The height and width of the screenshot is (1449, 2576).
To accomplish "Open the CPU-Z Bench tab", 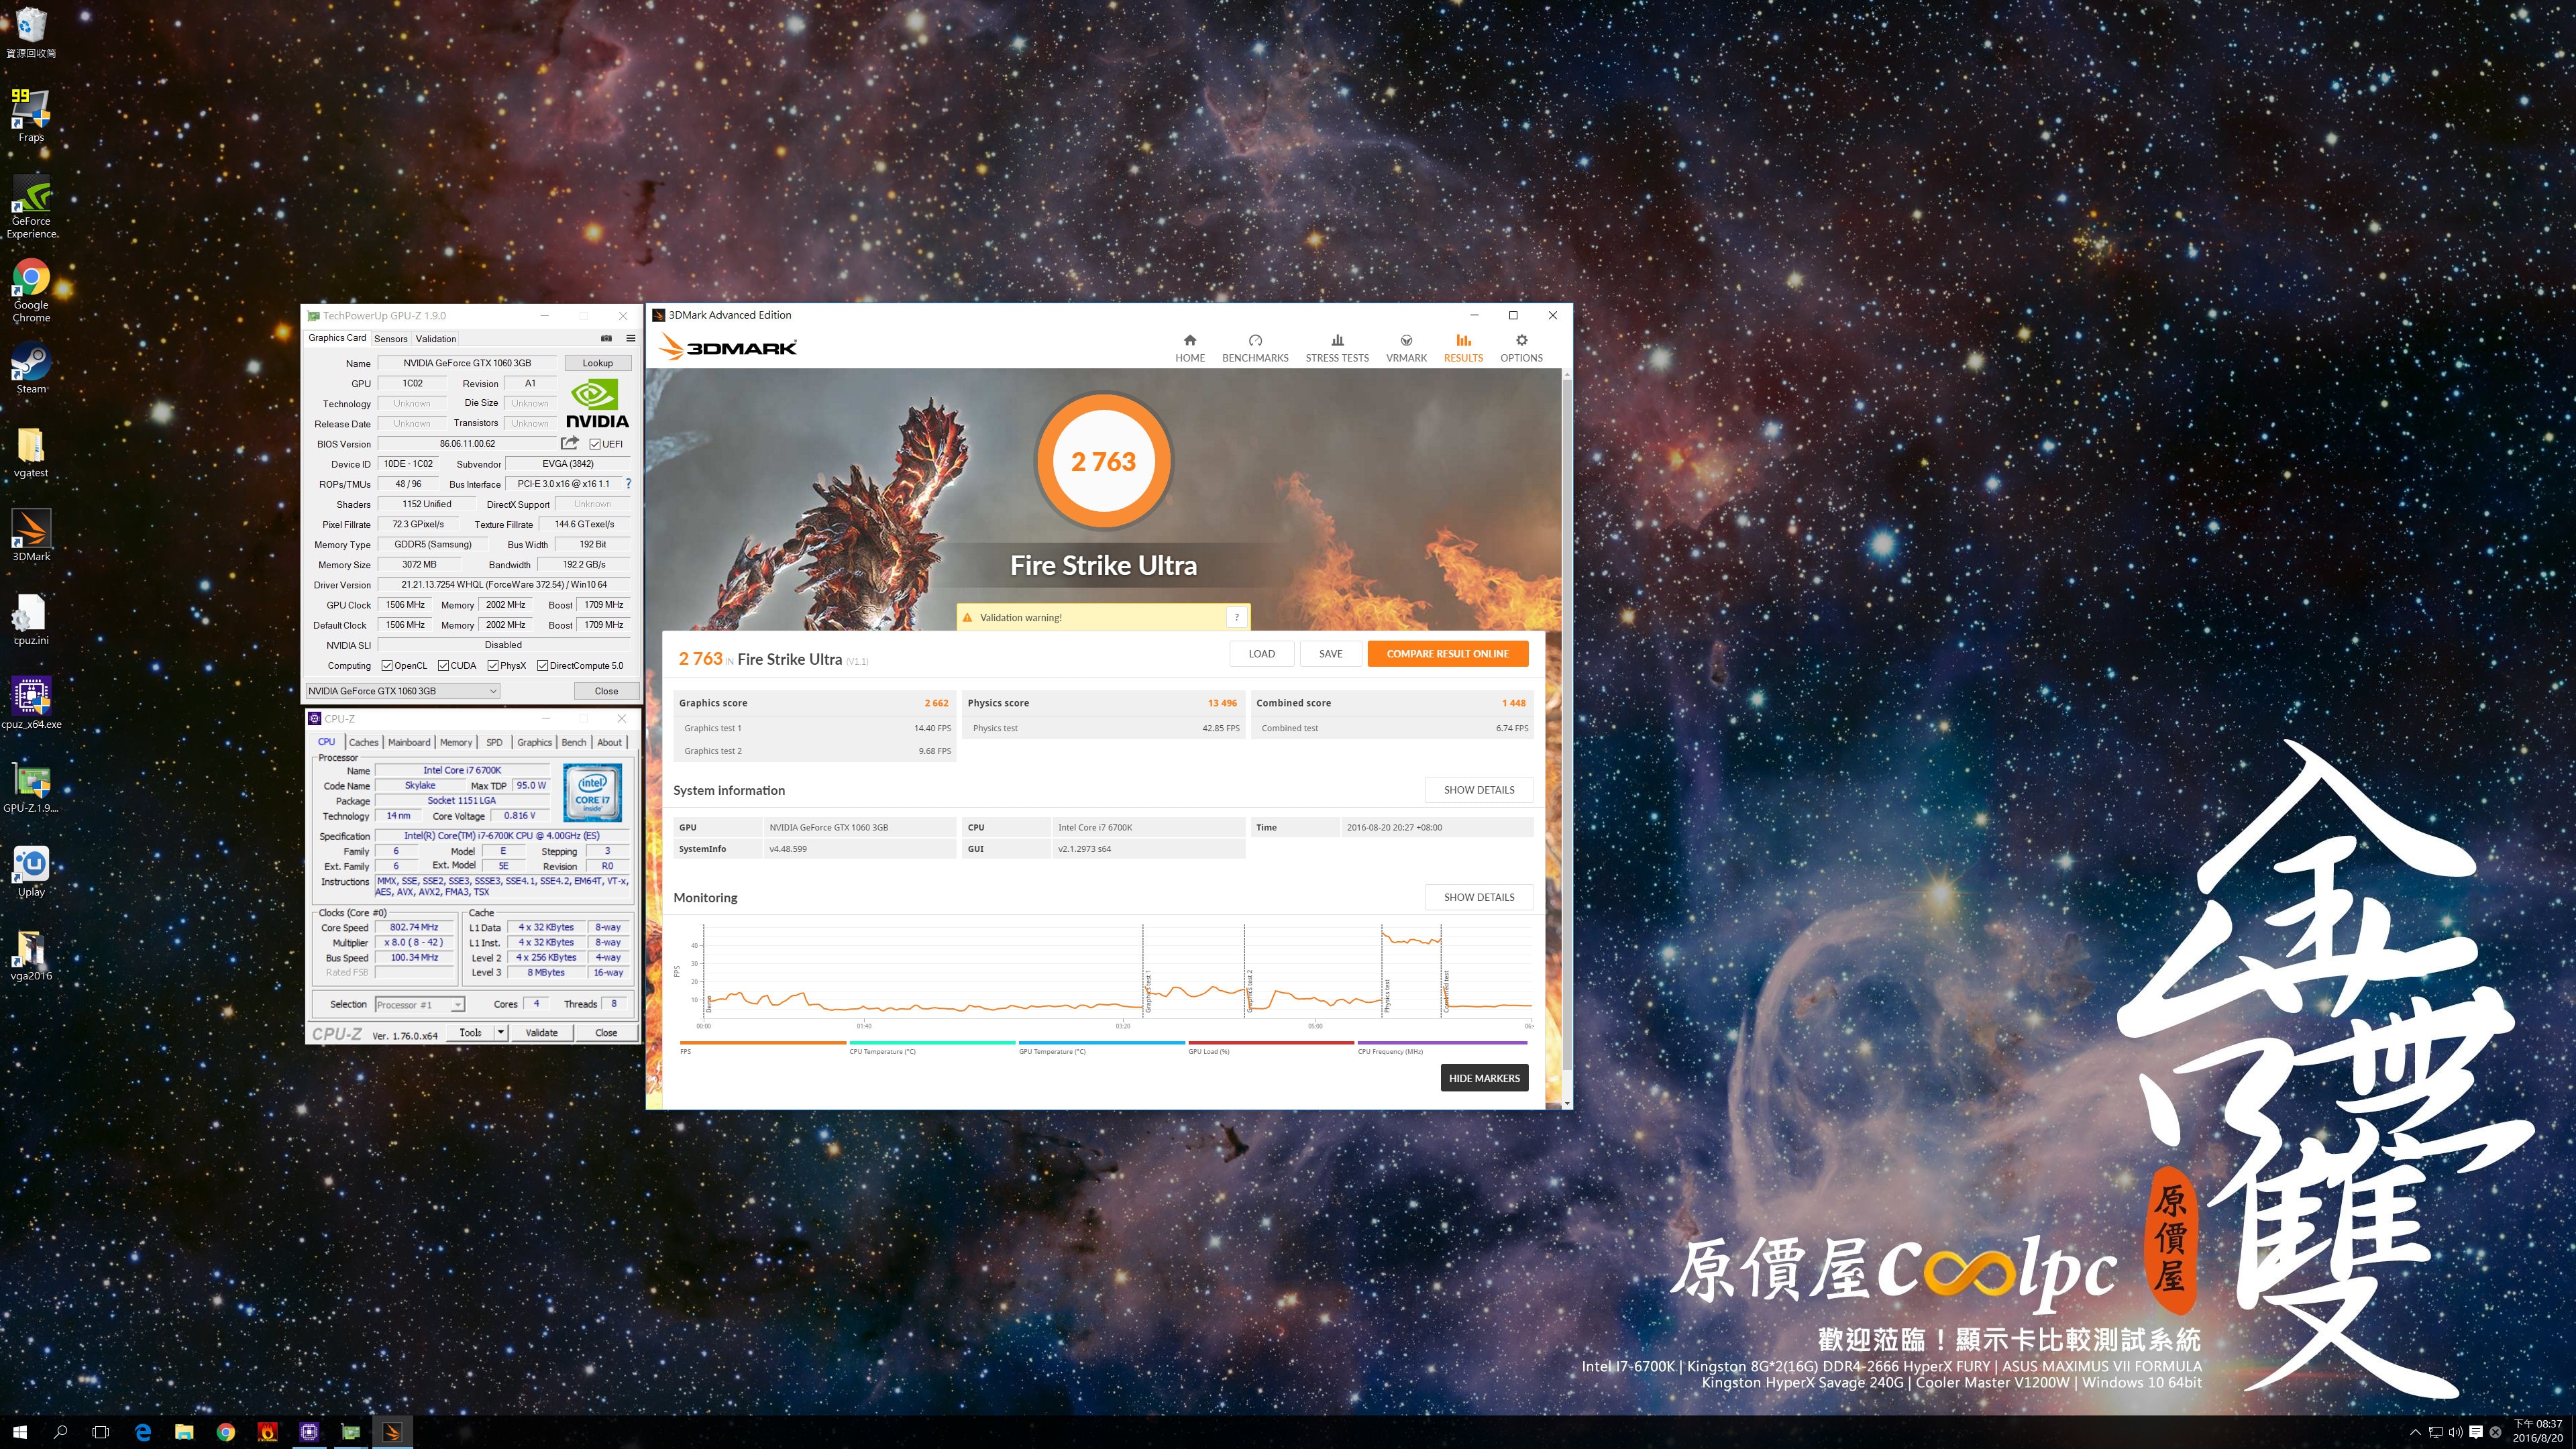I will (574, 742).
